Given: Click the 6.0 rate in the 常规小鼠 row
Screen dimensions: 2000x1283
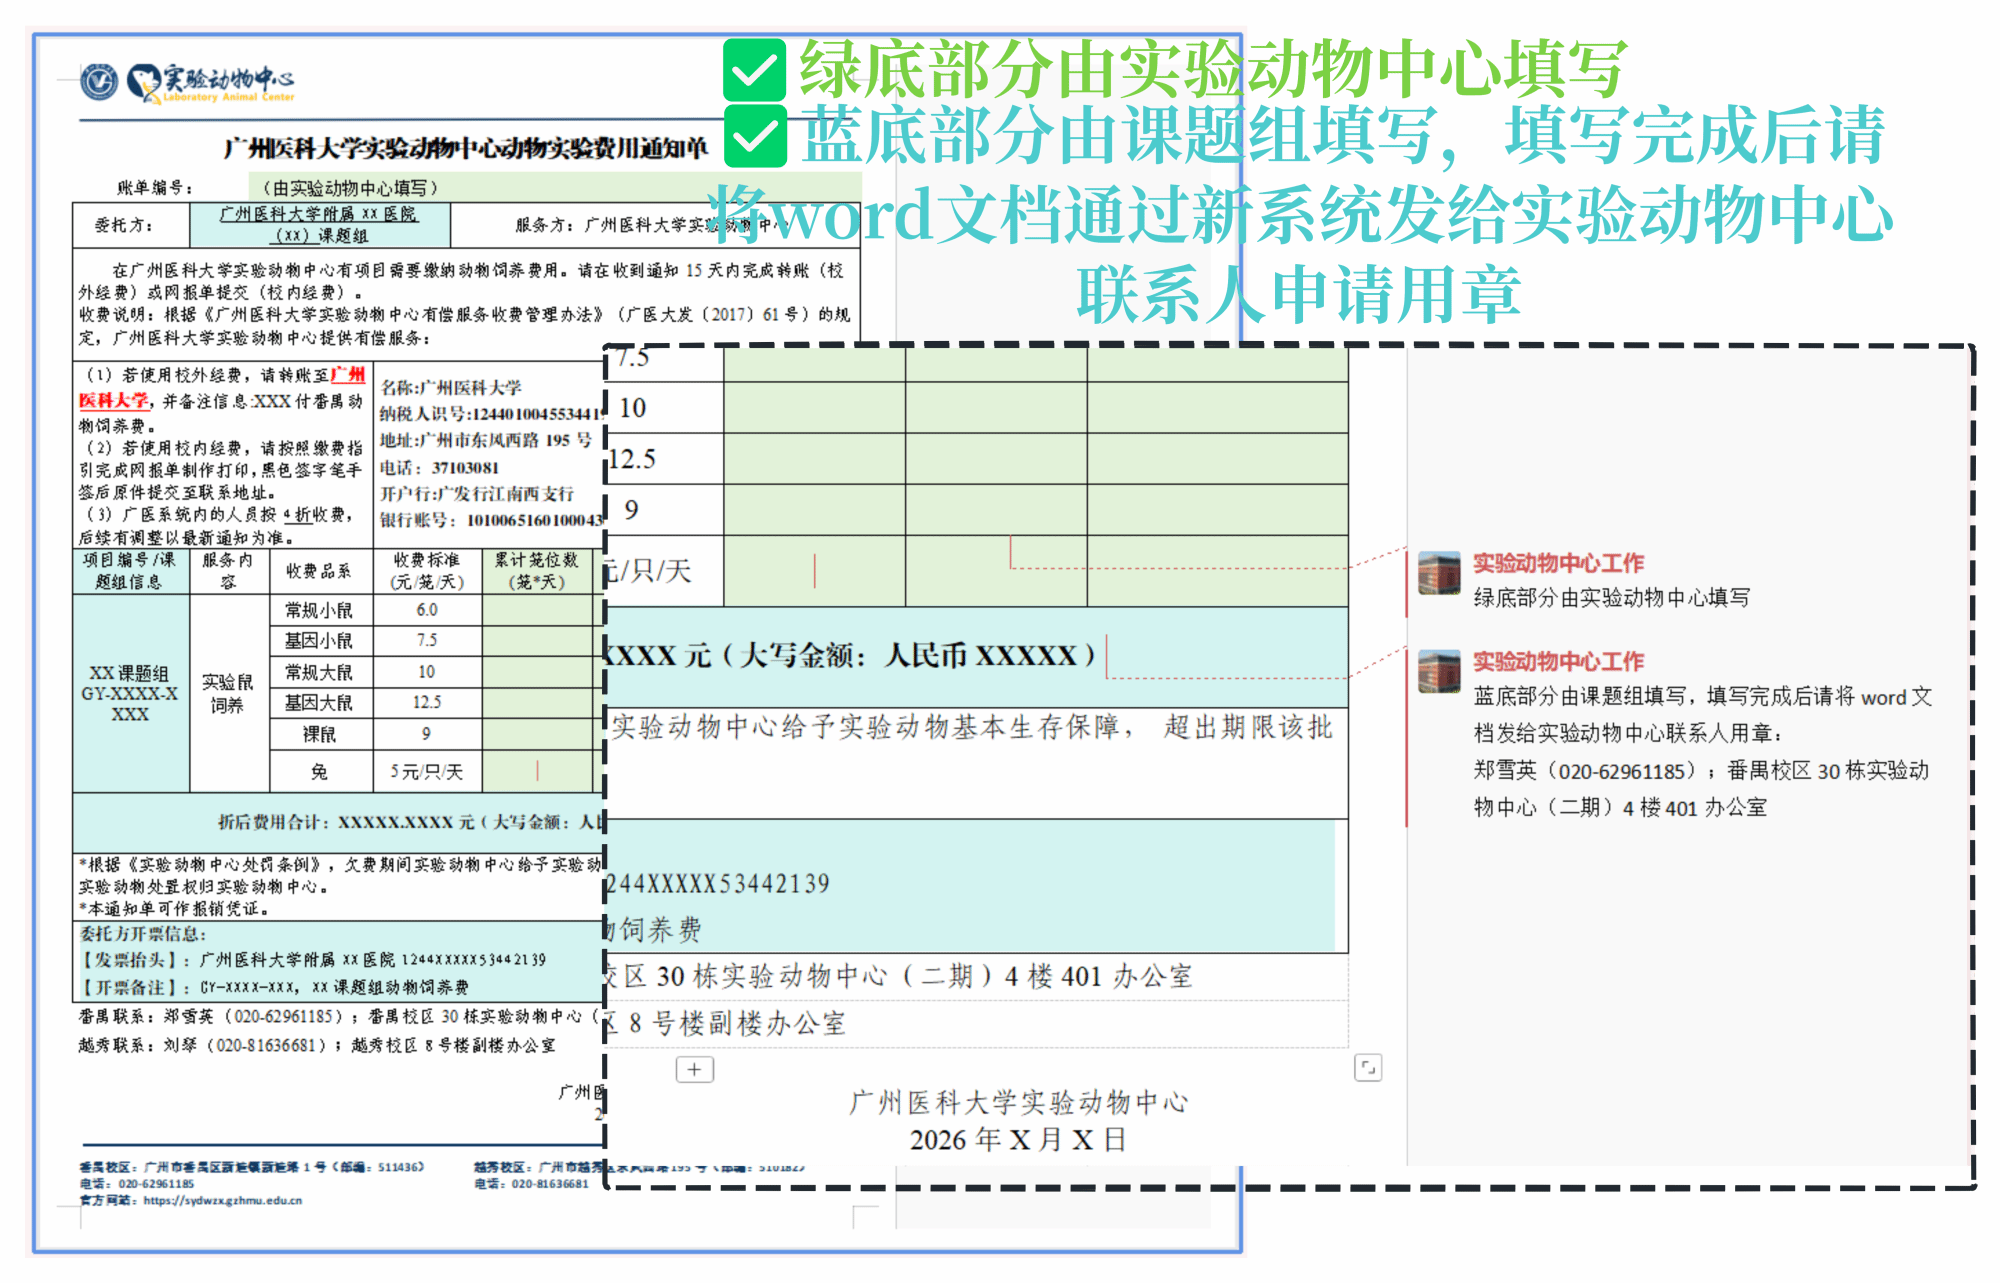Looking at the screenshot, I should point(427,610).
